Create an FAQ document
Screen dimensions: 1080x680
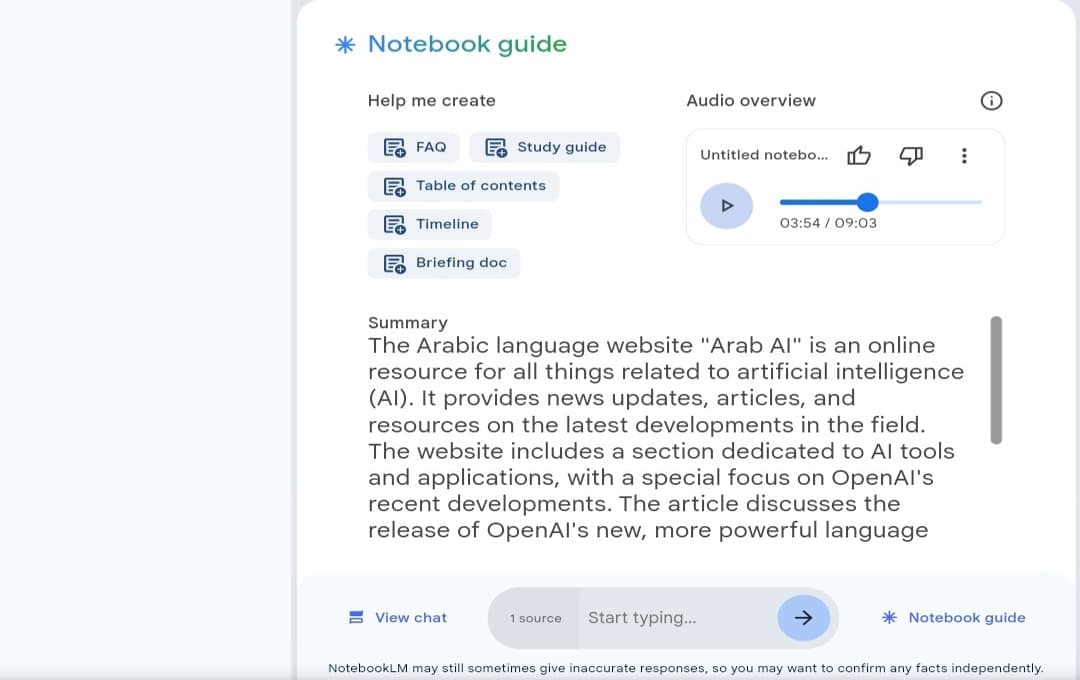414,147
